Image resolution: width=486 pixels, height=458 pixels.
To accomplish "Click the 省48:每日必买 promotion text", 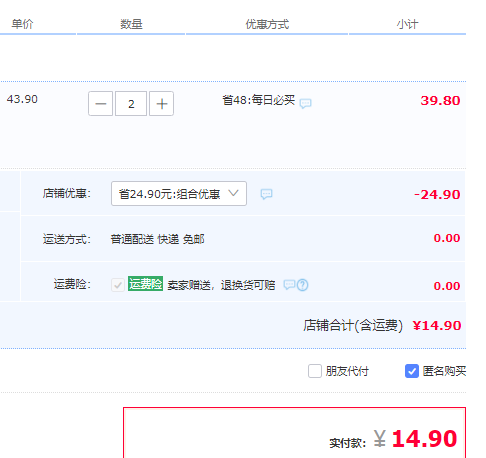I will (259, 100).
